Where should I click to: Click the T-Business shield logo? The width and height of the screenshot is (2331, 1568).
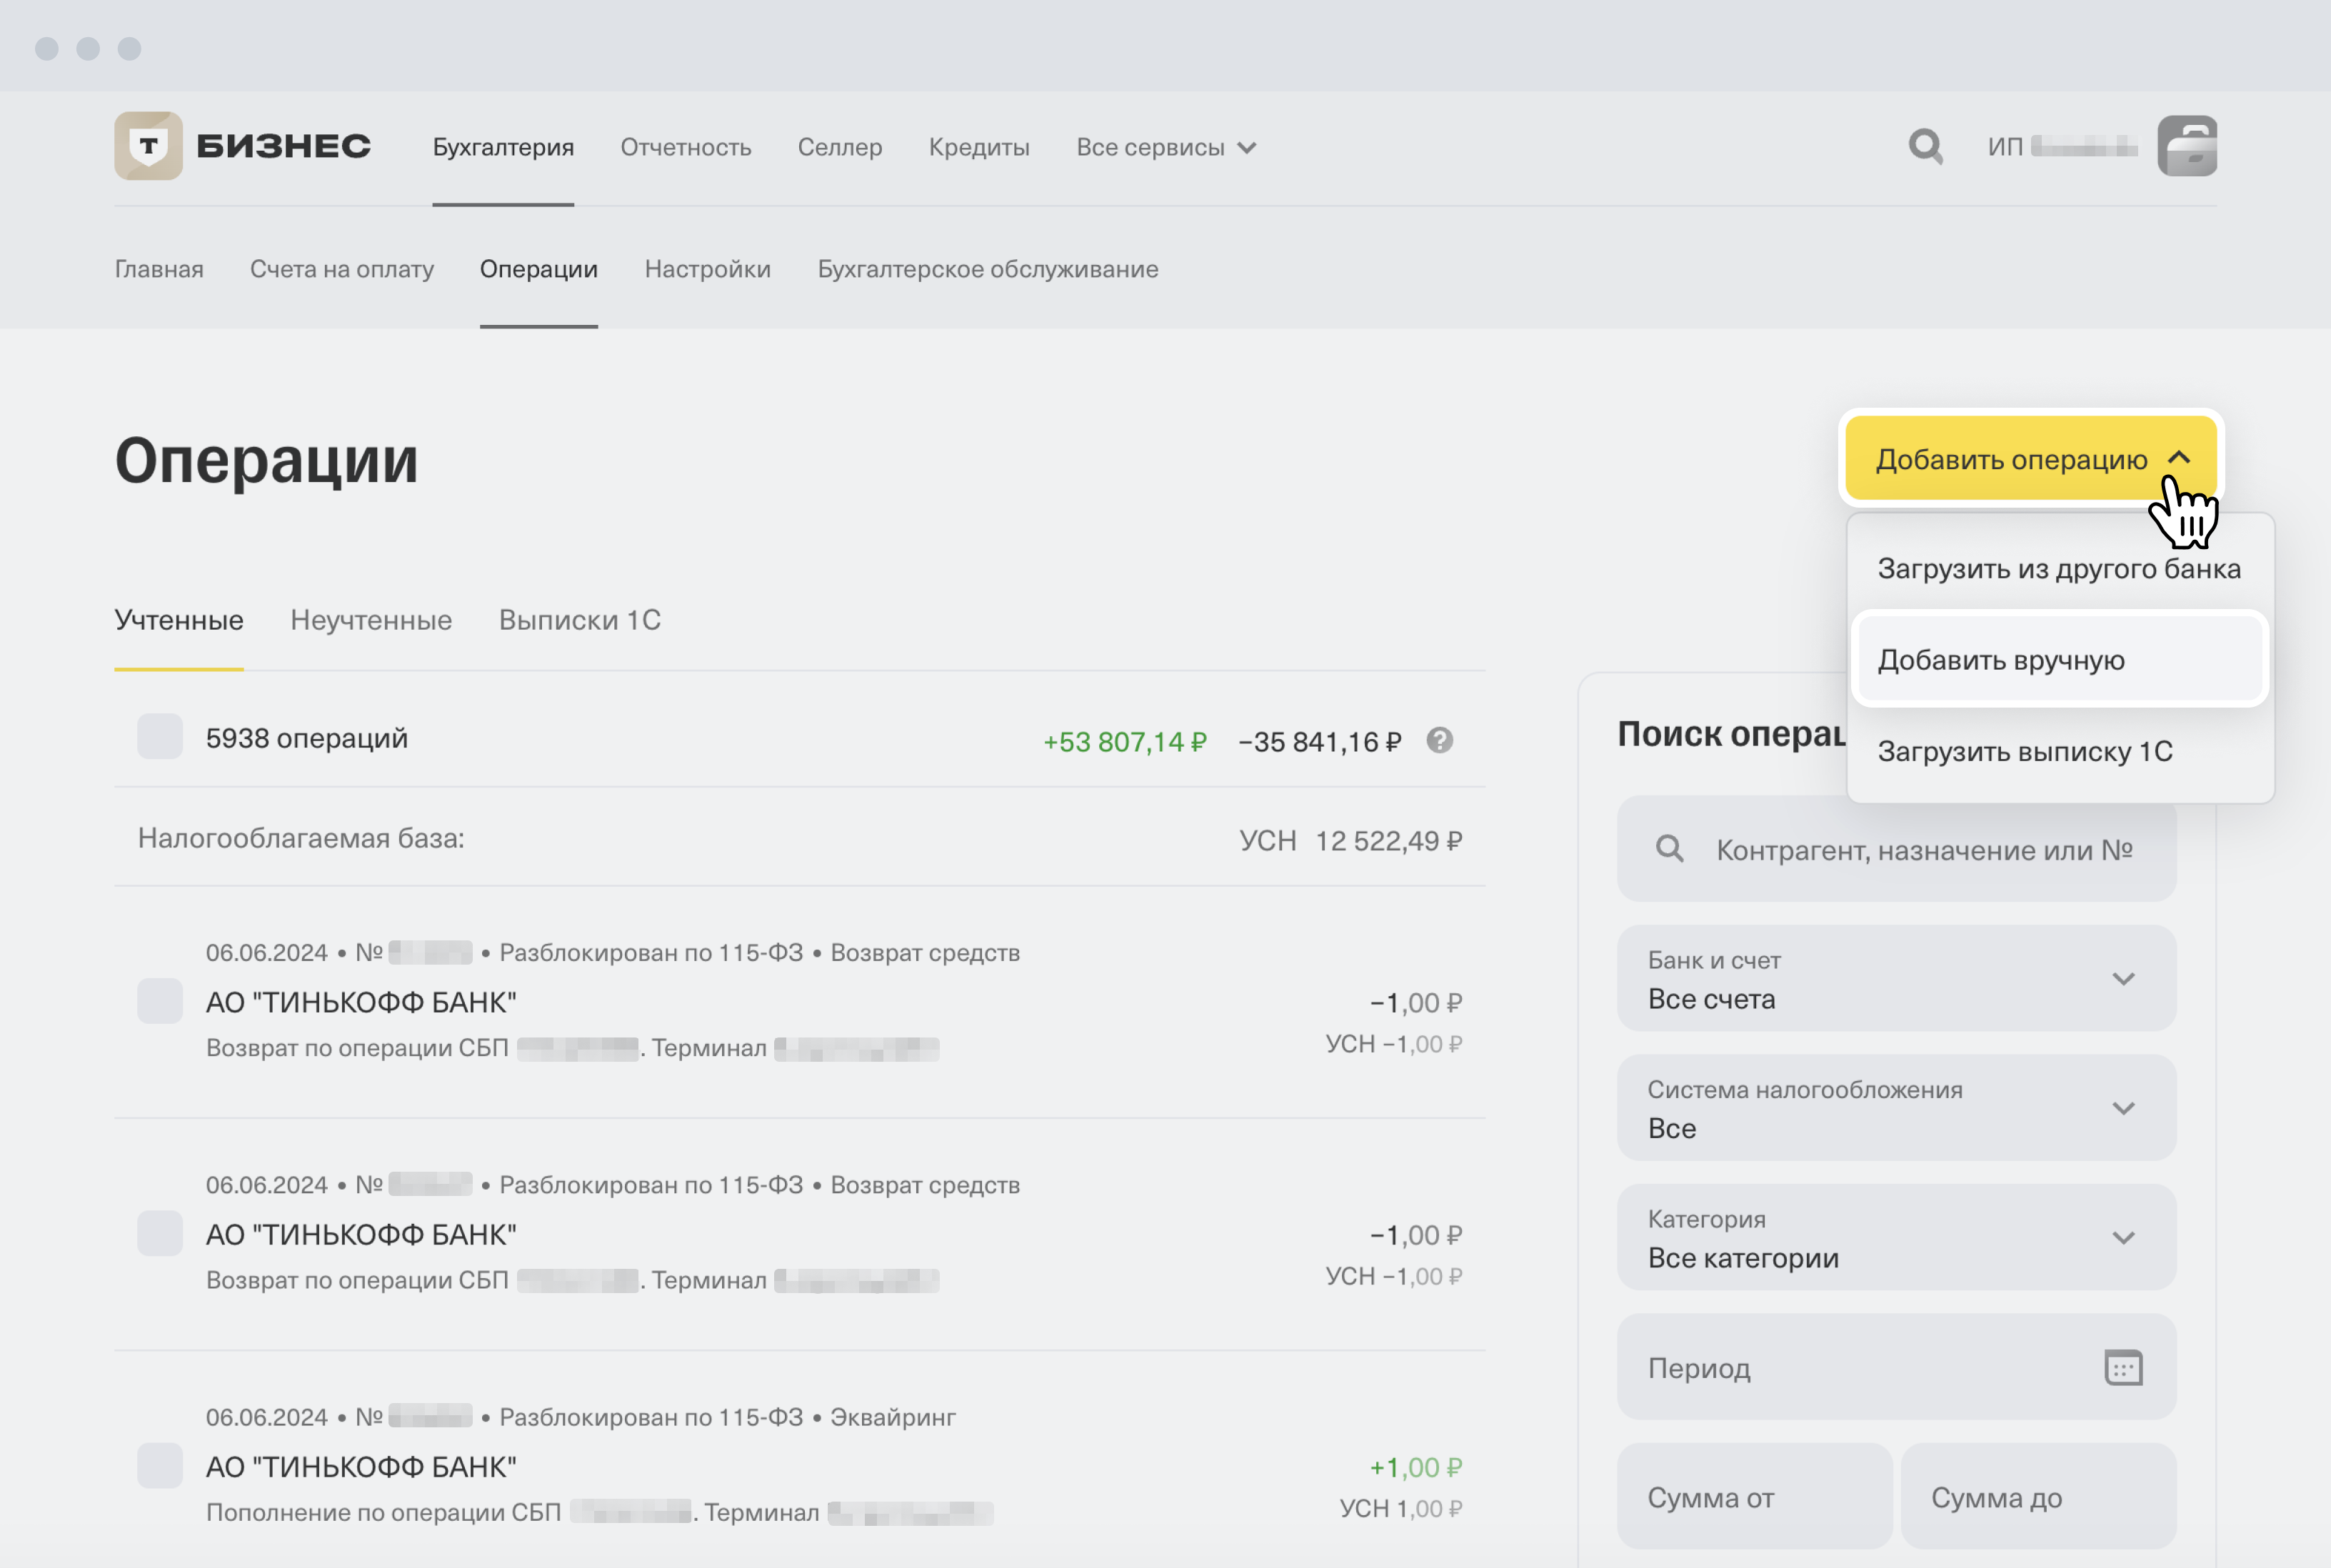coord(148,146)
